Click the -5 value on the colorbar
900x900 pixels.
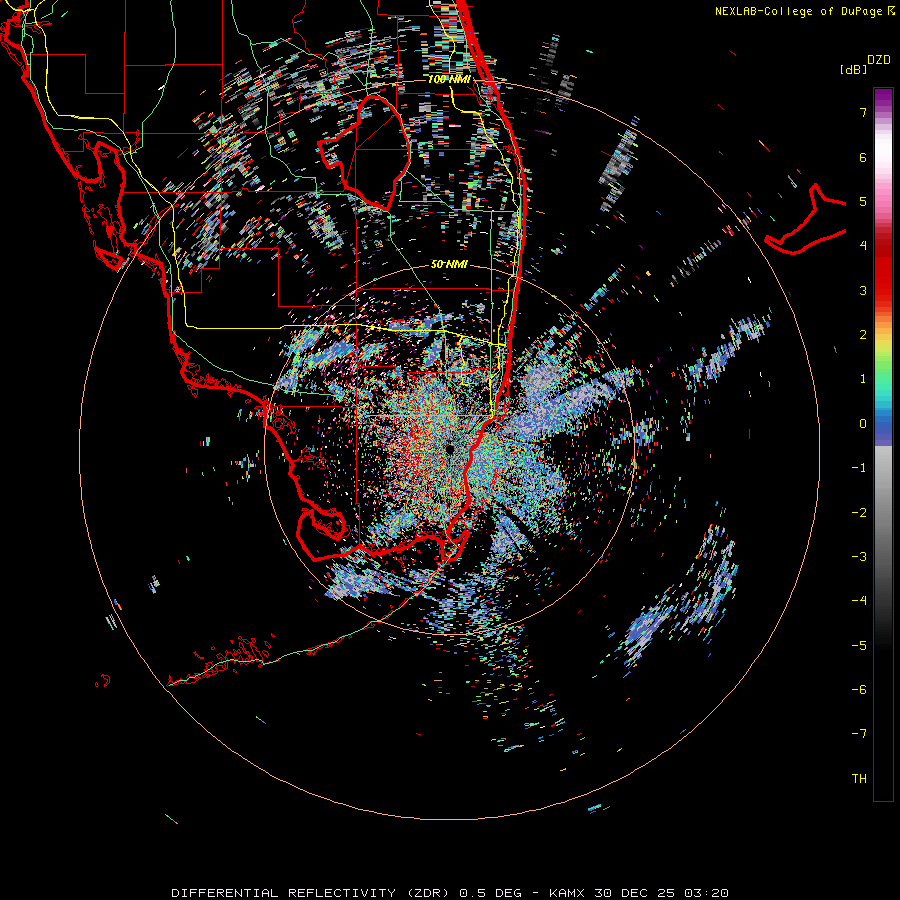click(859, 645)
